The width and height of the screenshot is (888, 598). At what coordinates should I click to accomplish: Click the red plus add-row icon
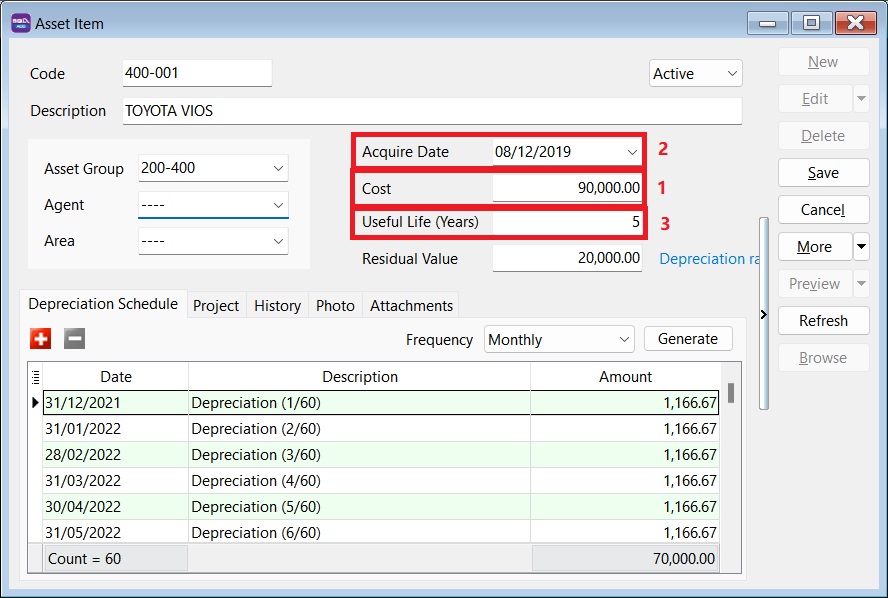pyautogui.click(x=41, y=339)
